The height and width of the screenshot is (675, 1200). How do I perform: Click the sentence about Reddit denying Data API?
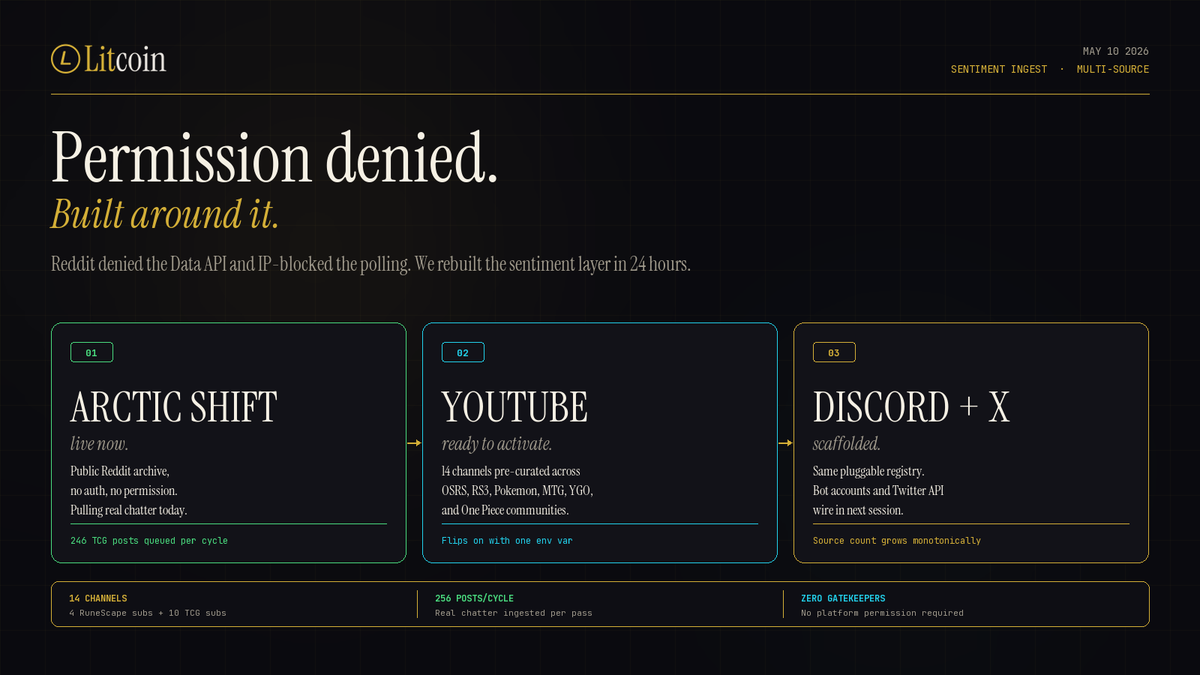pyautogui.click(x=371, y=266)
